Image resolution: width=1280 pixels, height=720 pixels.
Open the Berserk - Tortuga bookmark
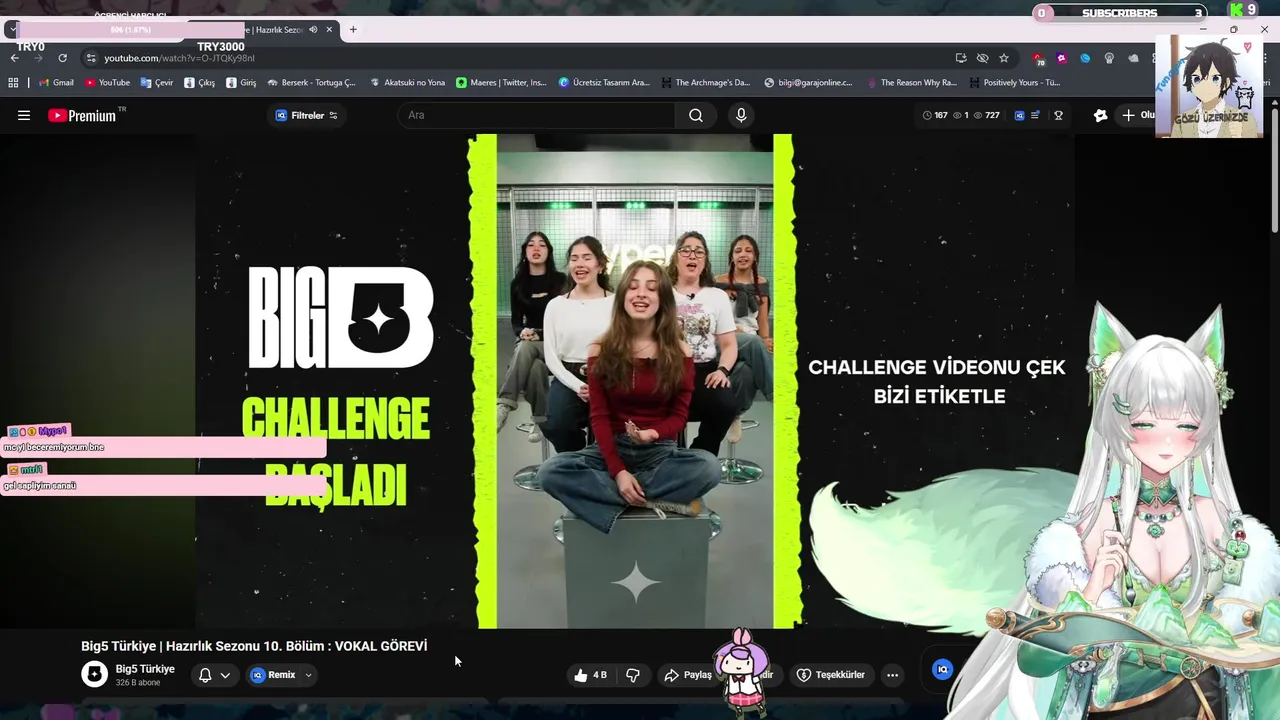tap(314, 83)
